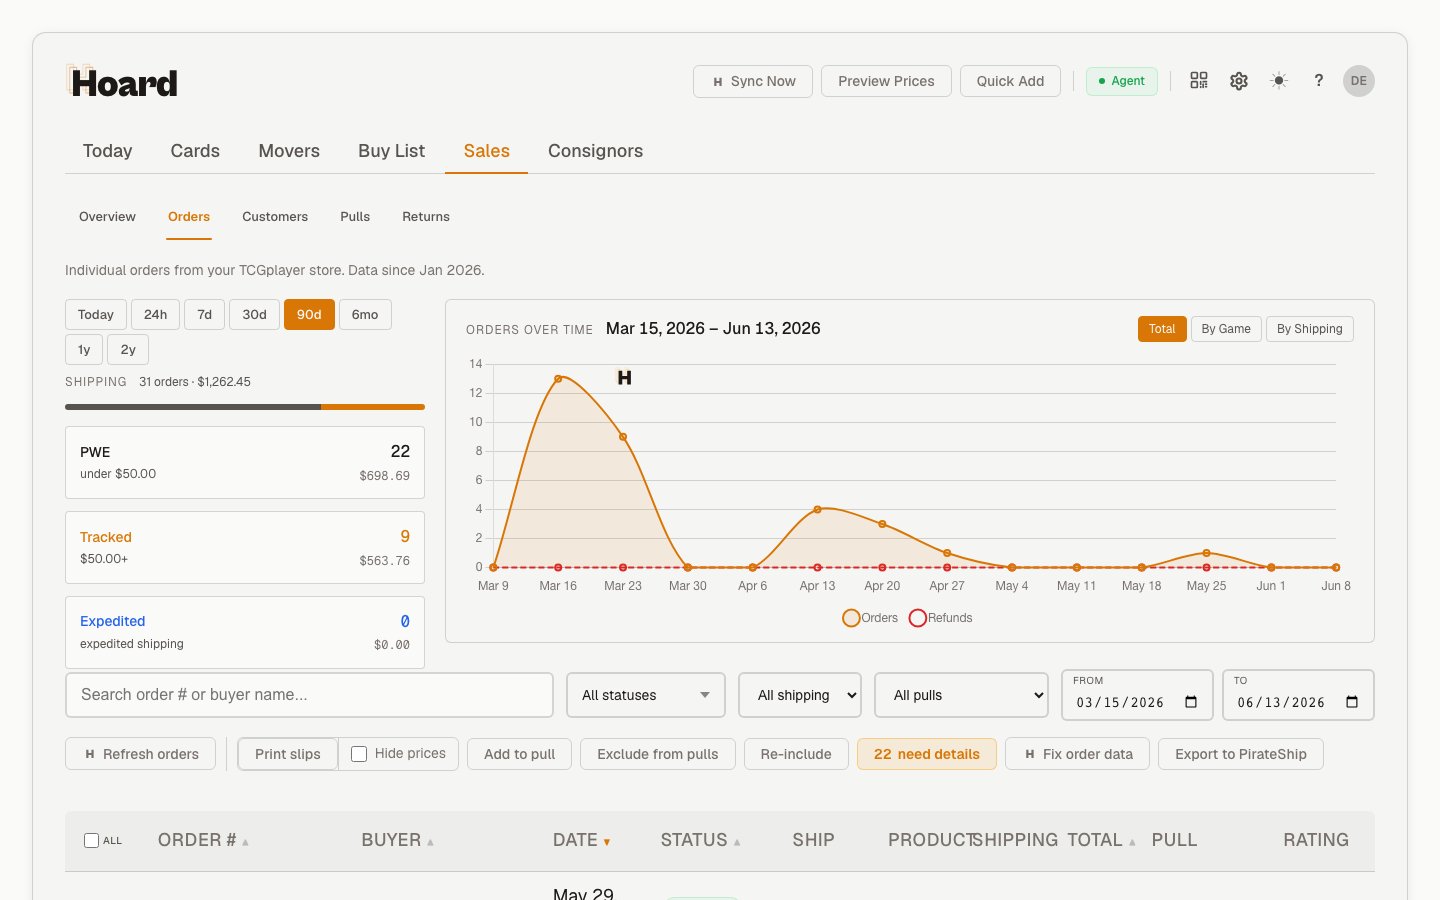Open the All statuses dropdown
This screenshot has width=1440, height=900.
pos(646,695)
